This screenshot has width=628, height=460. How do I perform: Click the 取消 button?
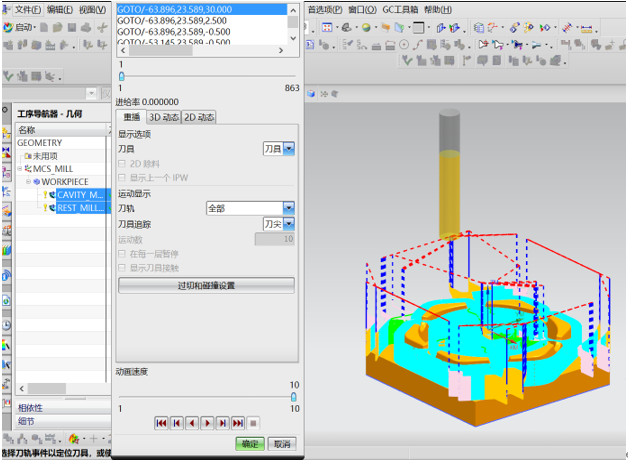(x=282, y=444)
